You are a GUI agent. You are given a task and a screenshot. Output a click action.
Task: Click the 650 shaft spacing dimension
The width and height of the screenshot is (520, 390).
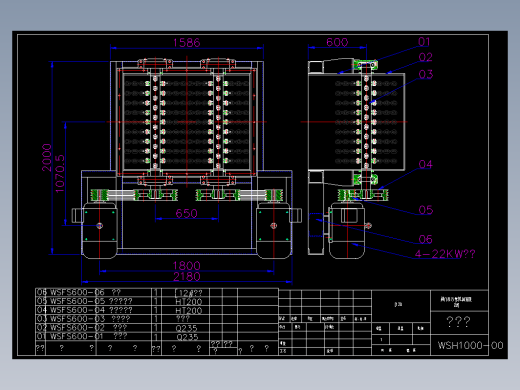[186, 213]
